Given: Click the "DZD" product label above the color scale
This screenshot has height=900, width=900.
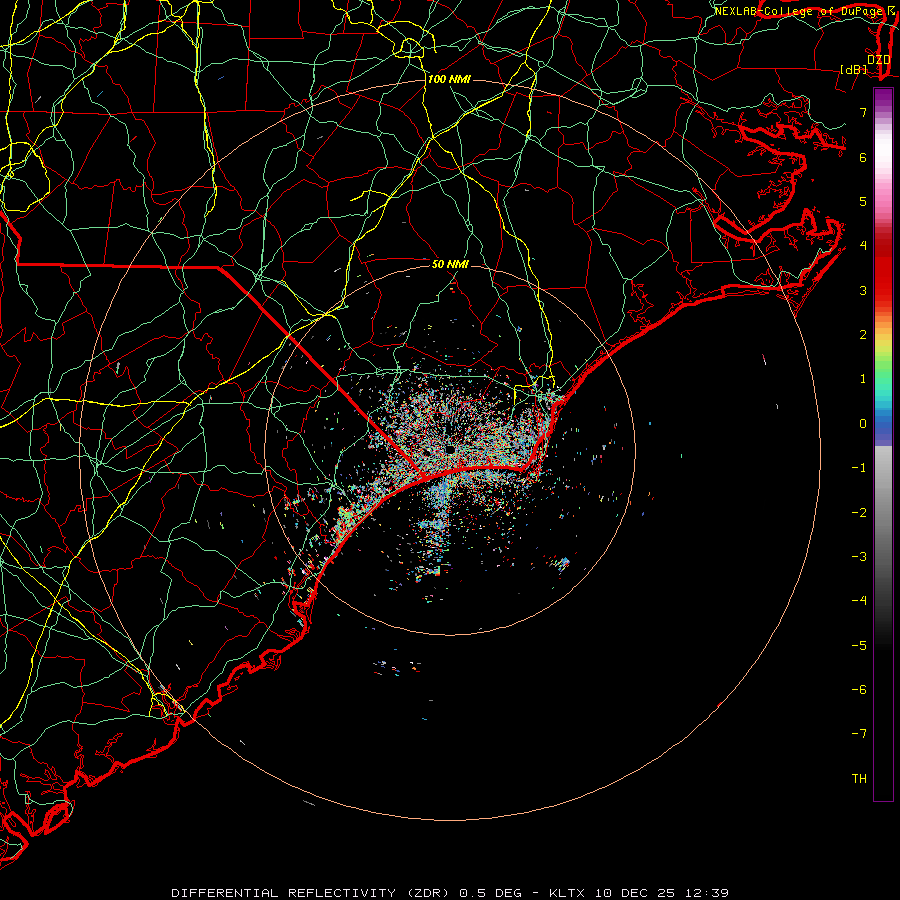Looking at the screenshot, I should [878, 60].
